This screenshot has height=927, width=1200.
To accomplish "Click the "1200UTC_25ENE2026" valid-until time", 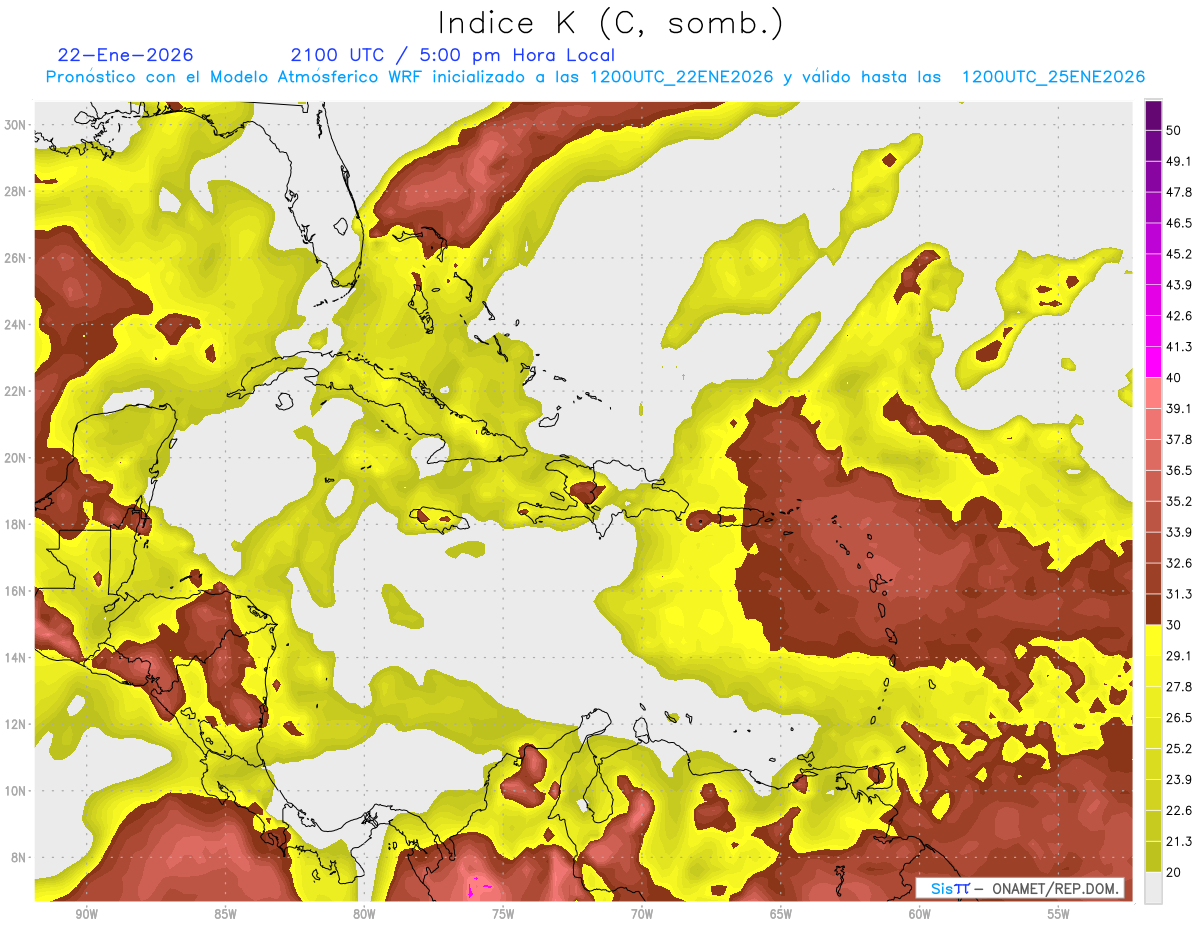I will pyautogui.click(x=1053, y=77).
